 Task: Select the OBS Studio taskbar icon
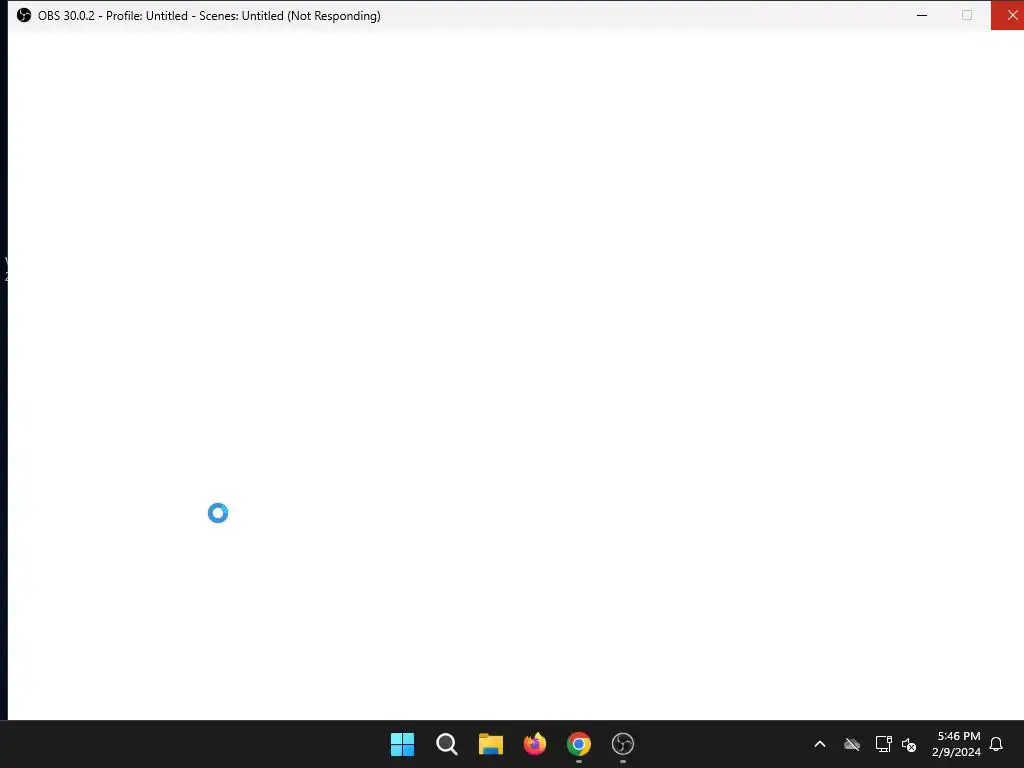coord(623,744)
